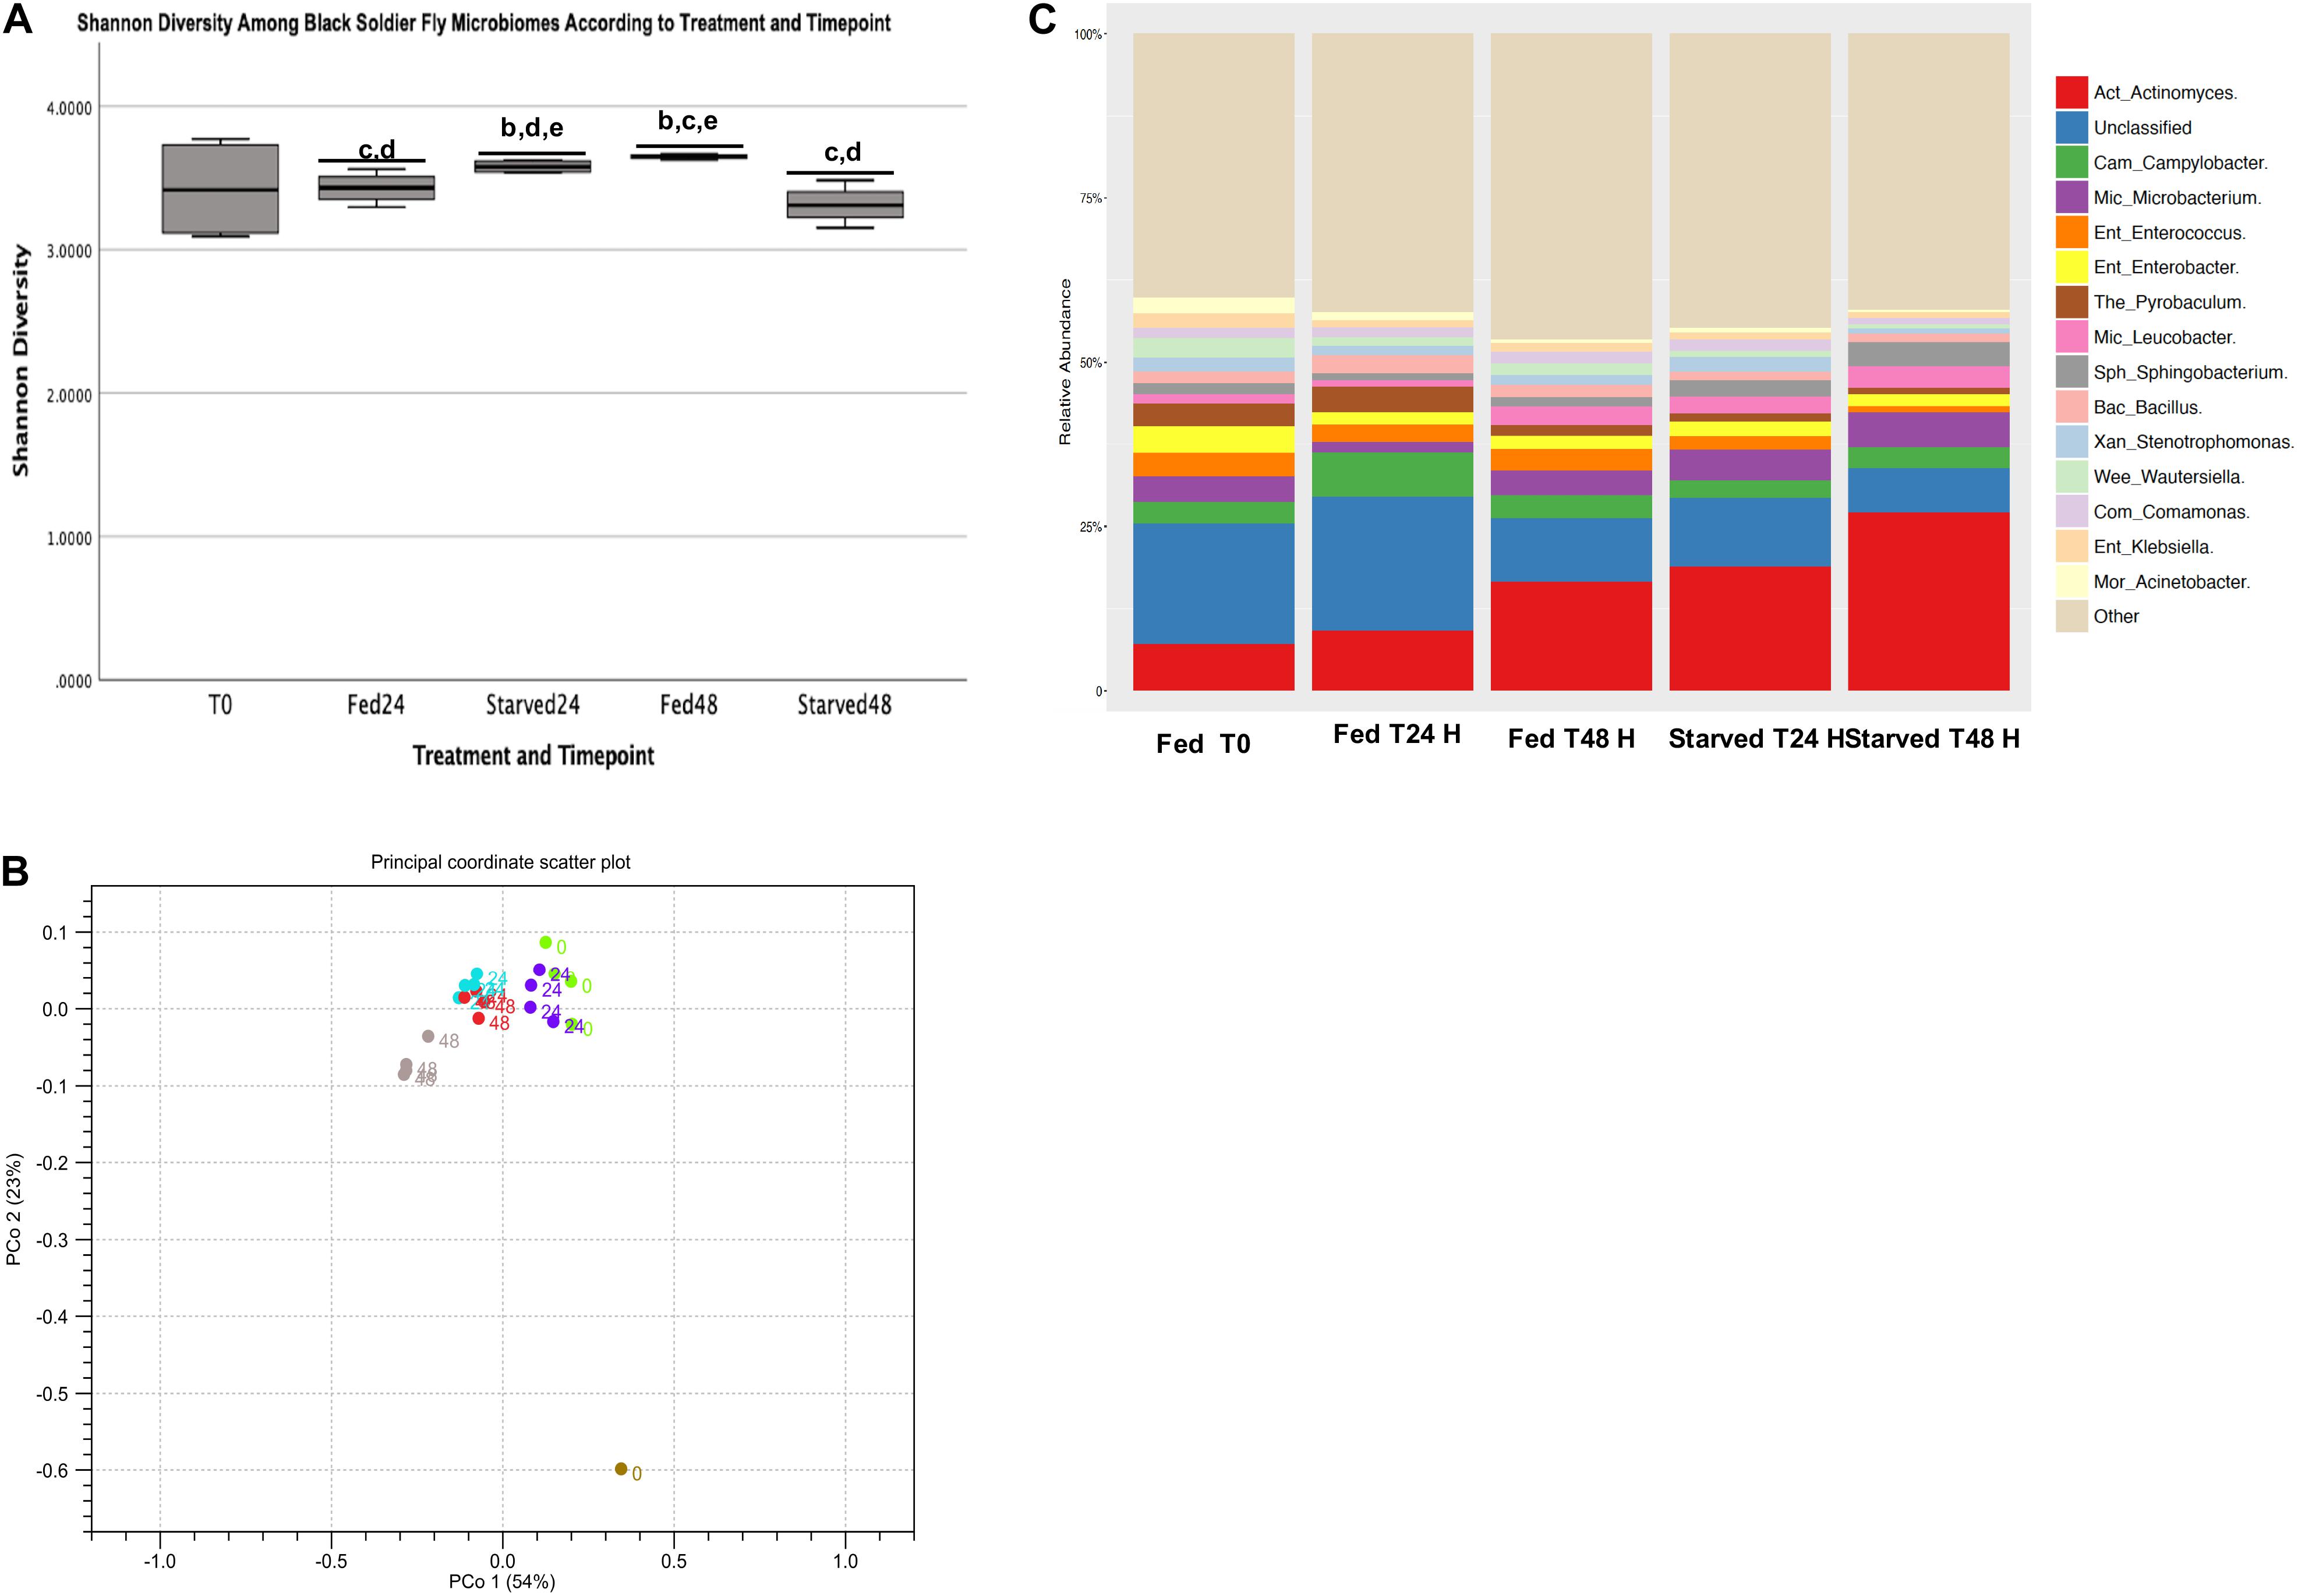2298x1596 pixels.
Task: Click the Principal coordinate scatter plot title
Action: point(501,862)
